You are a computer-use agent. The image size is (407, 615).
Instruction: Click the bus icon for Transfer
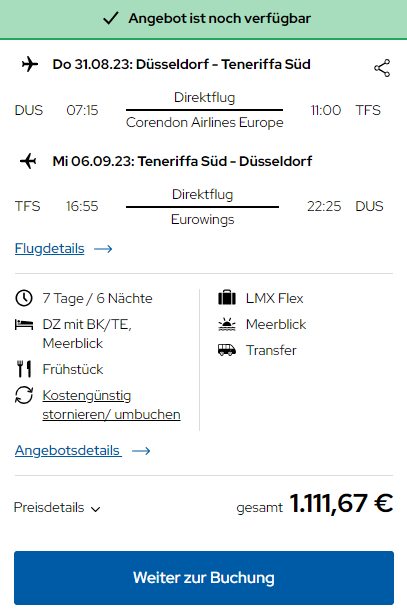tap(227, 350)
